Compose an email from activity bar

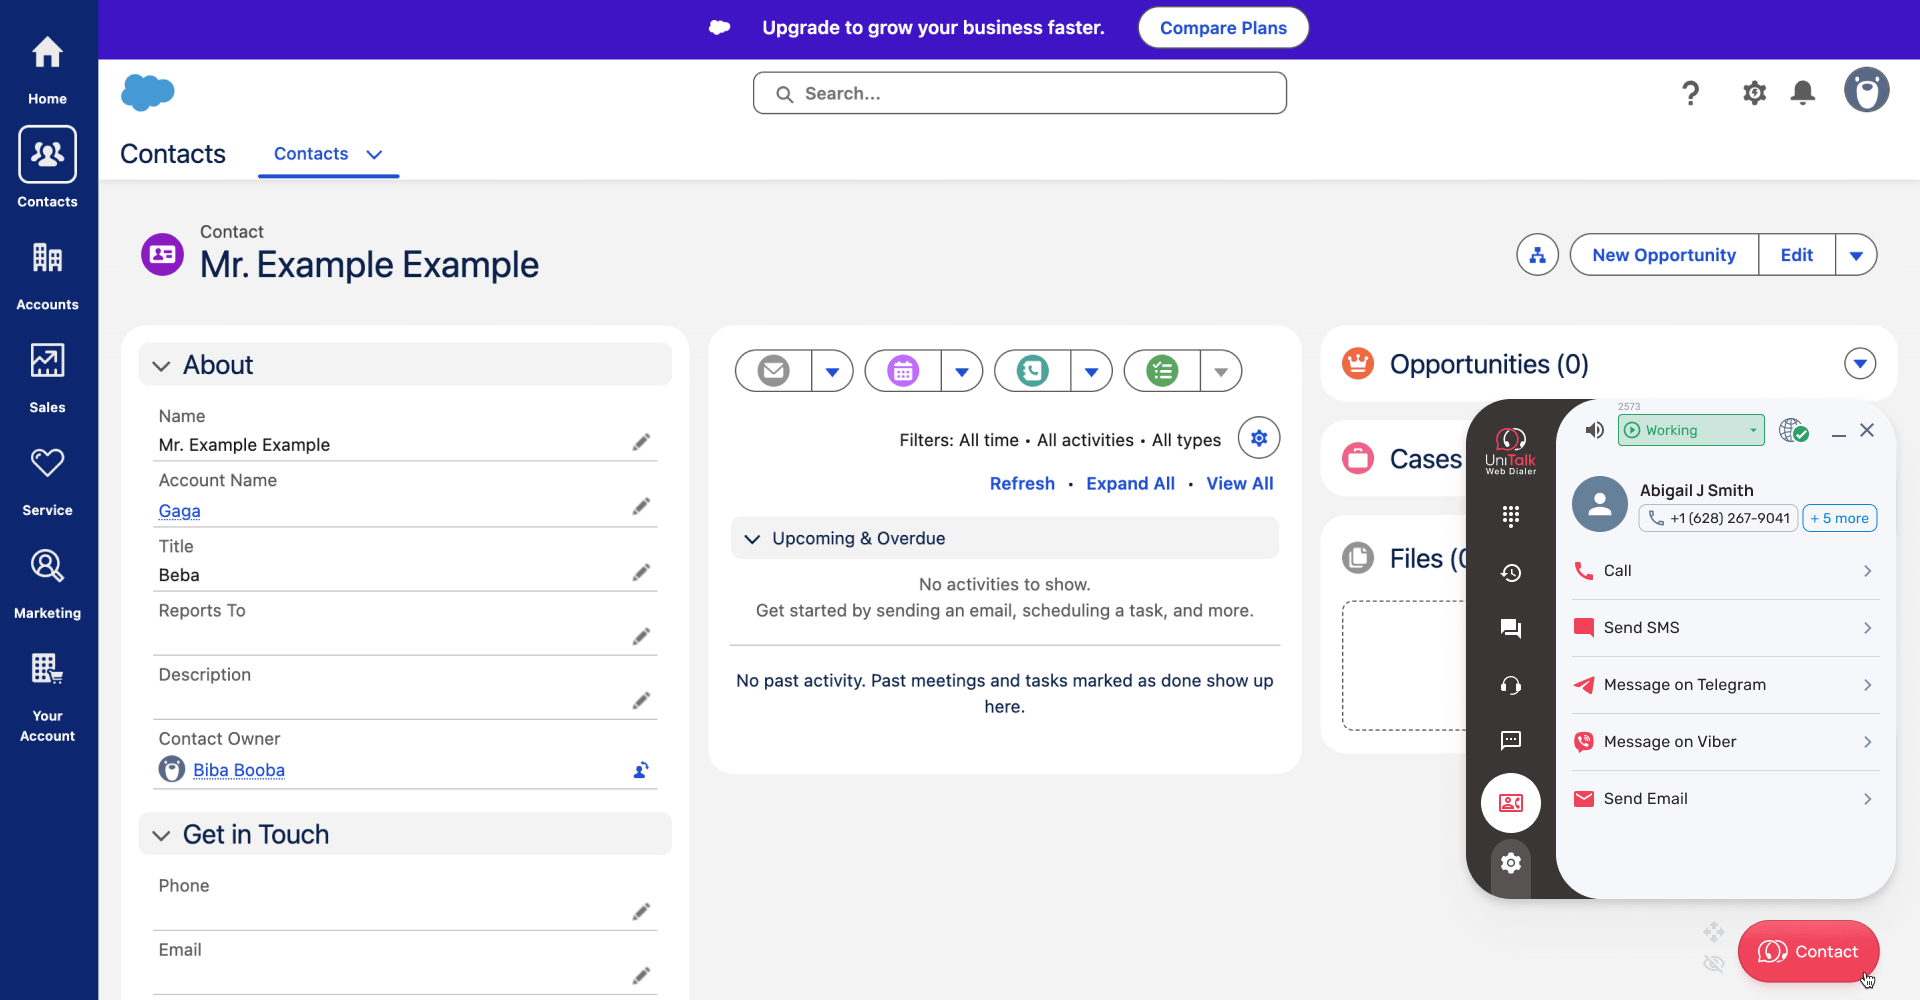[773, 371]
